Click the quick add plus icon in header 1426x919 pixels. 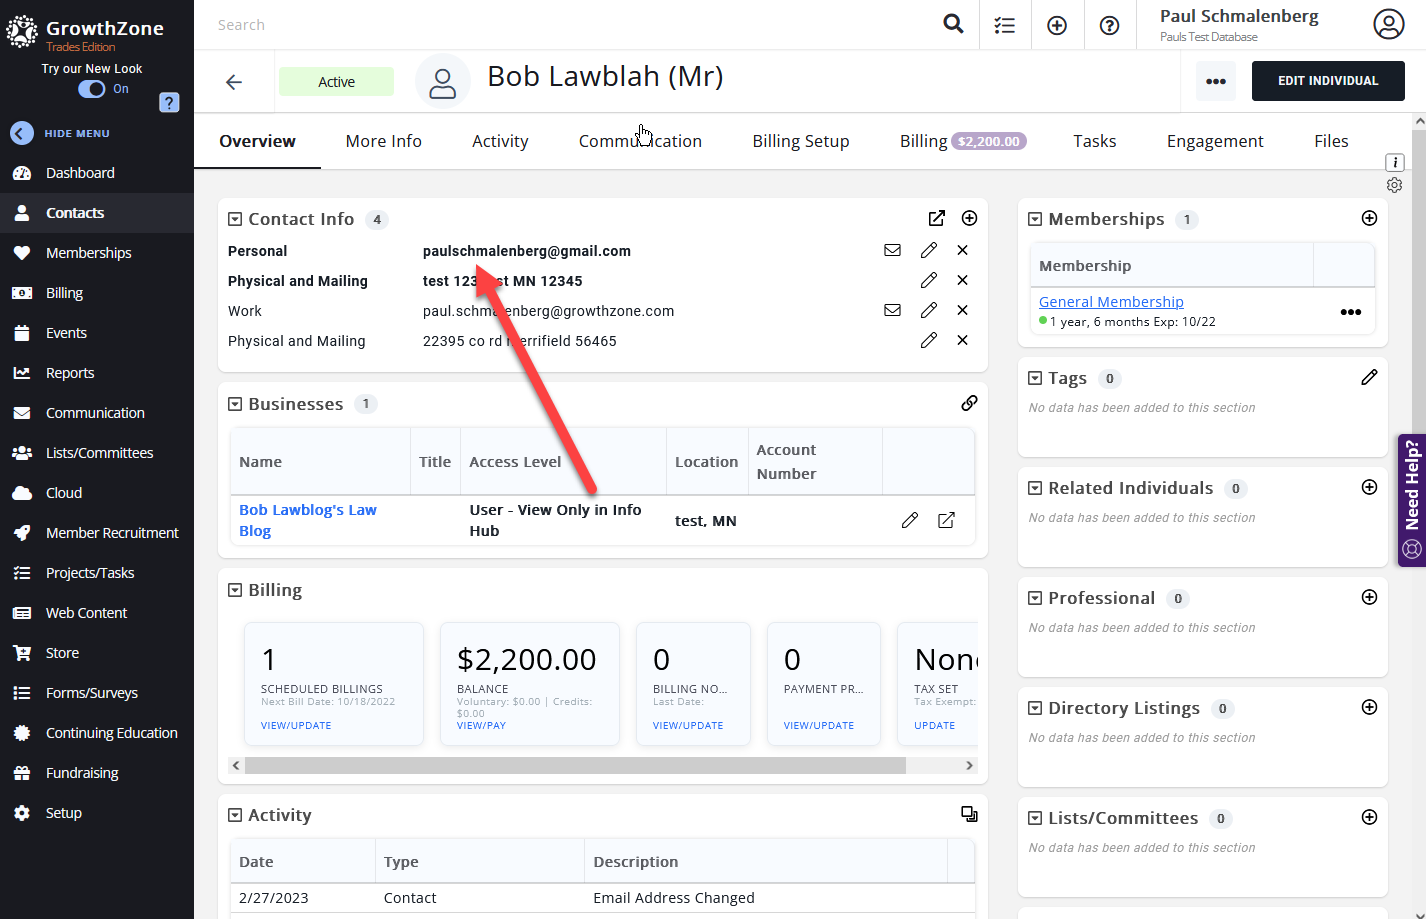click(x=1057, y=25)
